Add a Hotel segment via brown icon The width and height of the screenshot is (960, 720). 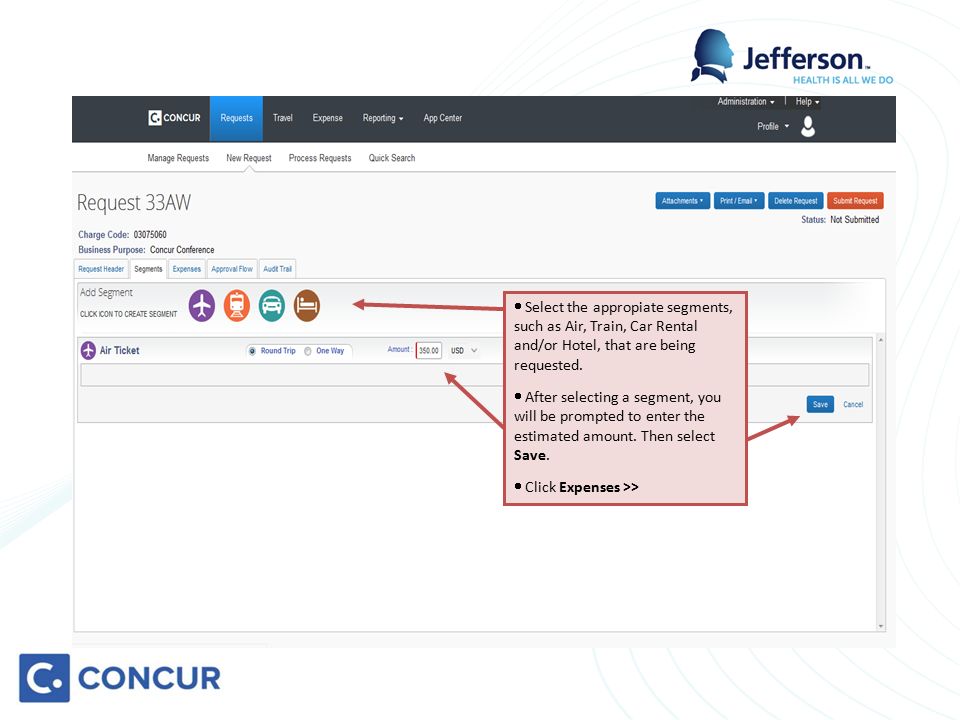[x=307, y=306]
